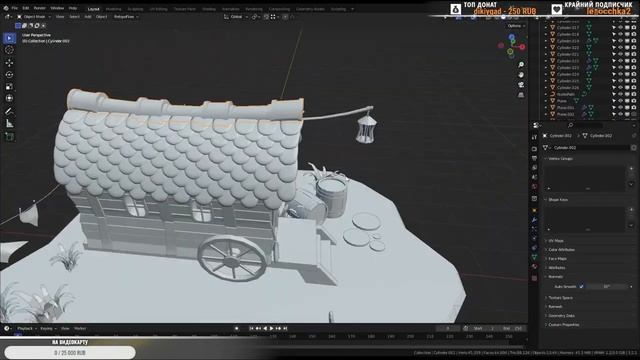Activate the Rotate tool

coord(9,75)
